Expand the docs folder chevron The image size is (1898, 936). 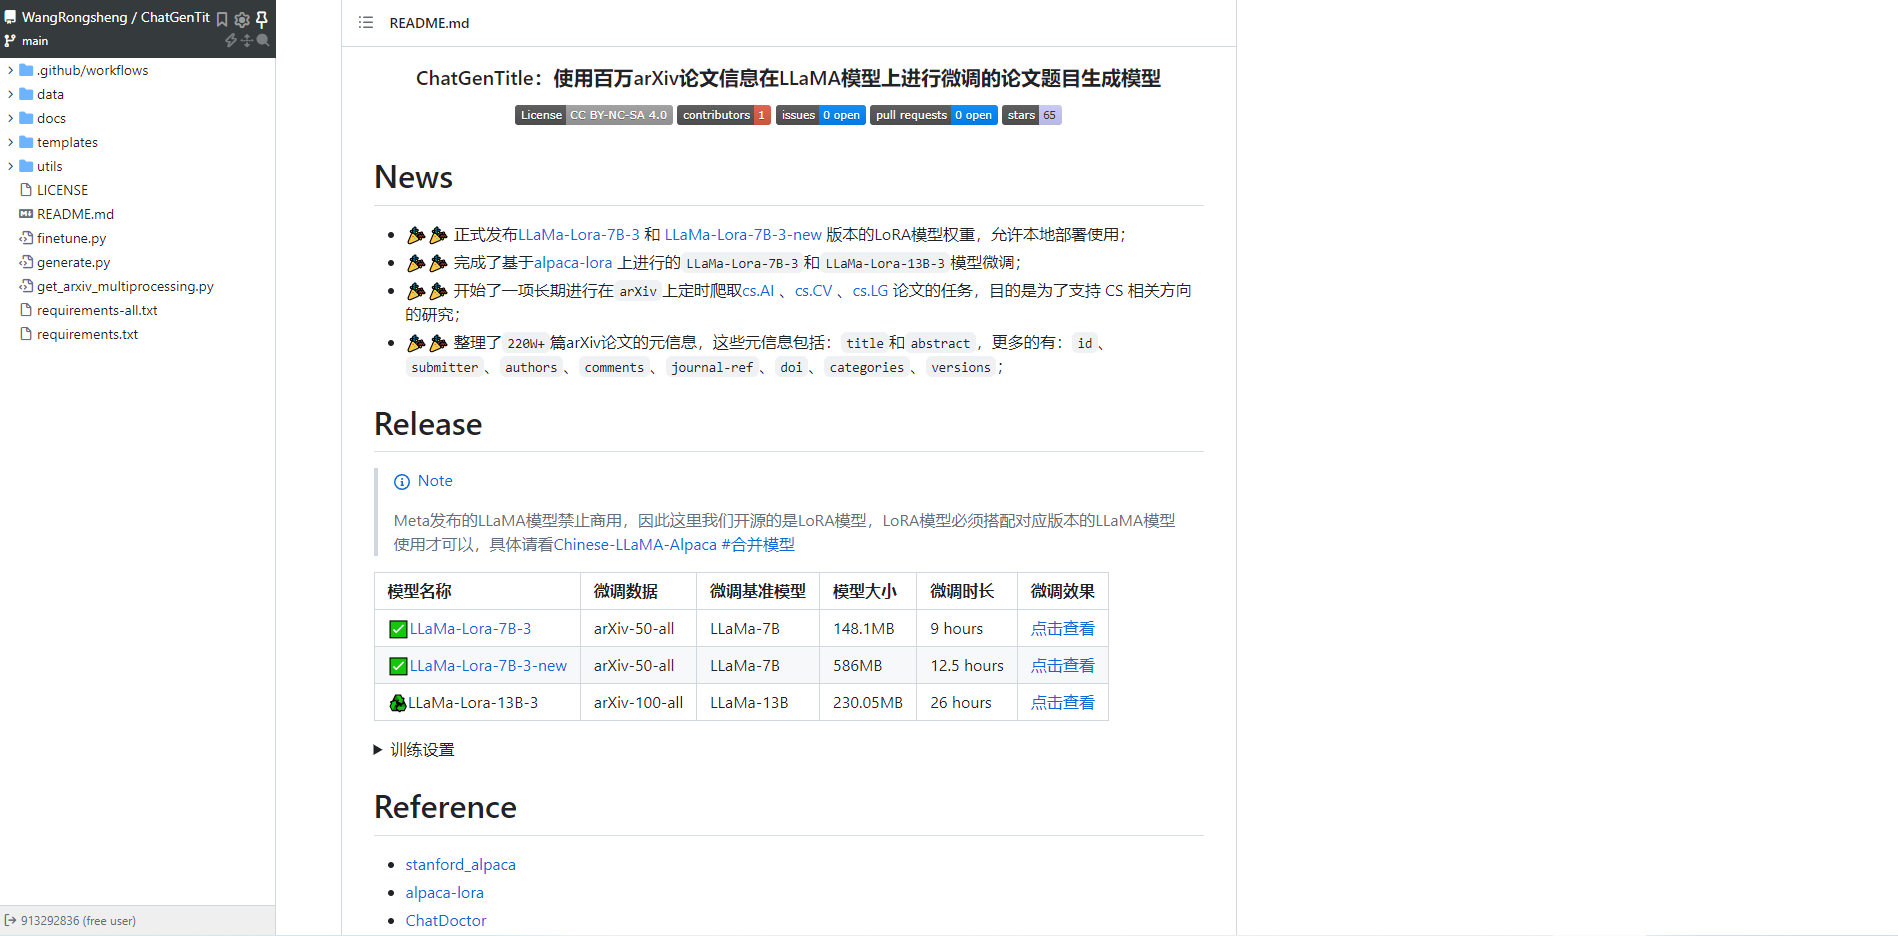(x=10, y=118)
